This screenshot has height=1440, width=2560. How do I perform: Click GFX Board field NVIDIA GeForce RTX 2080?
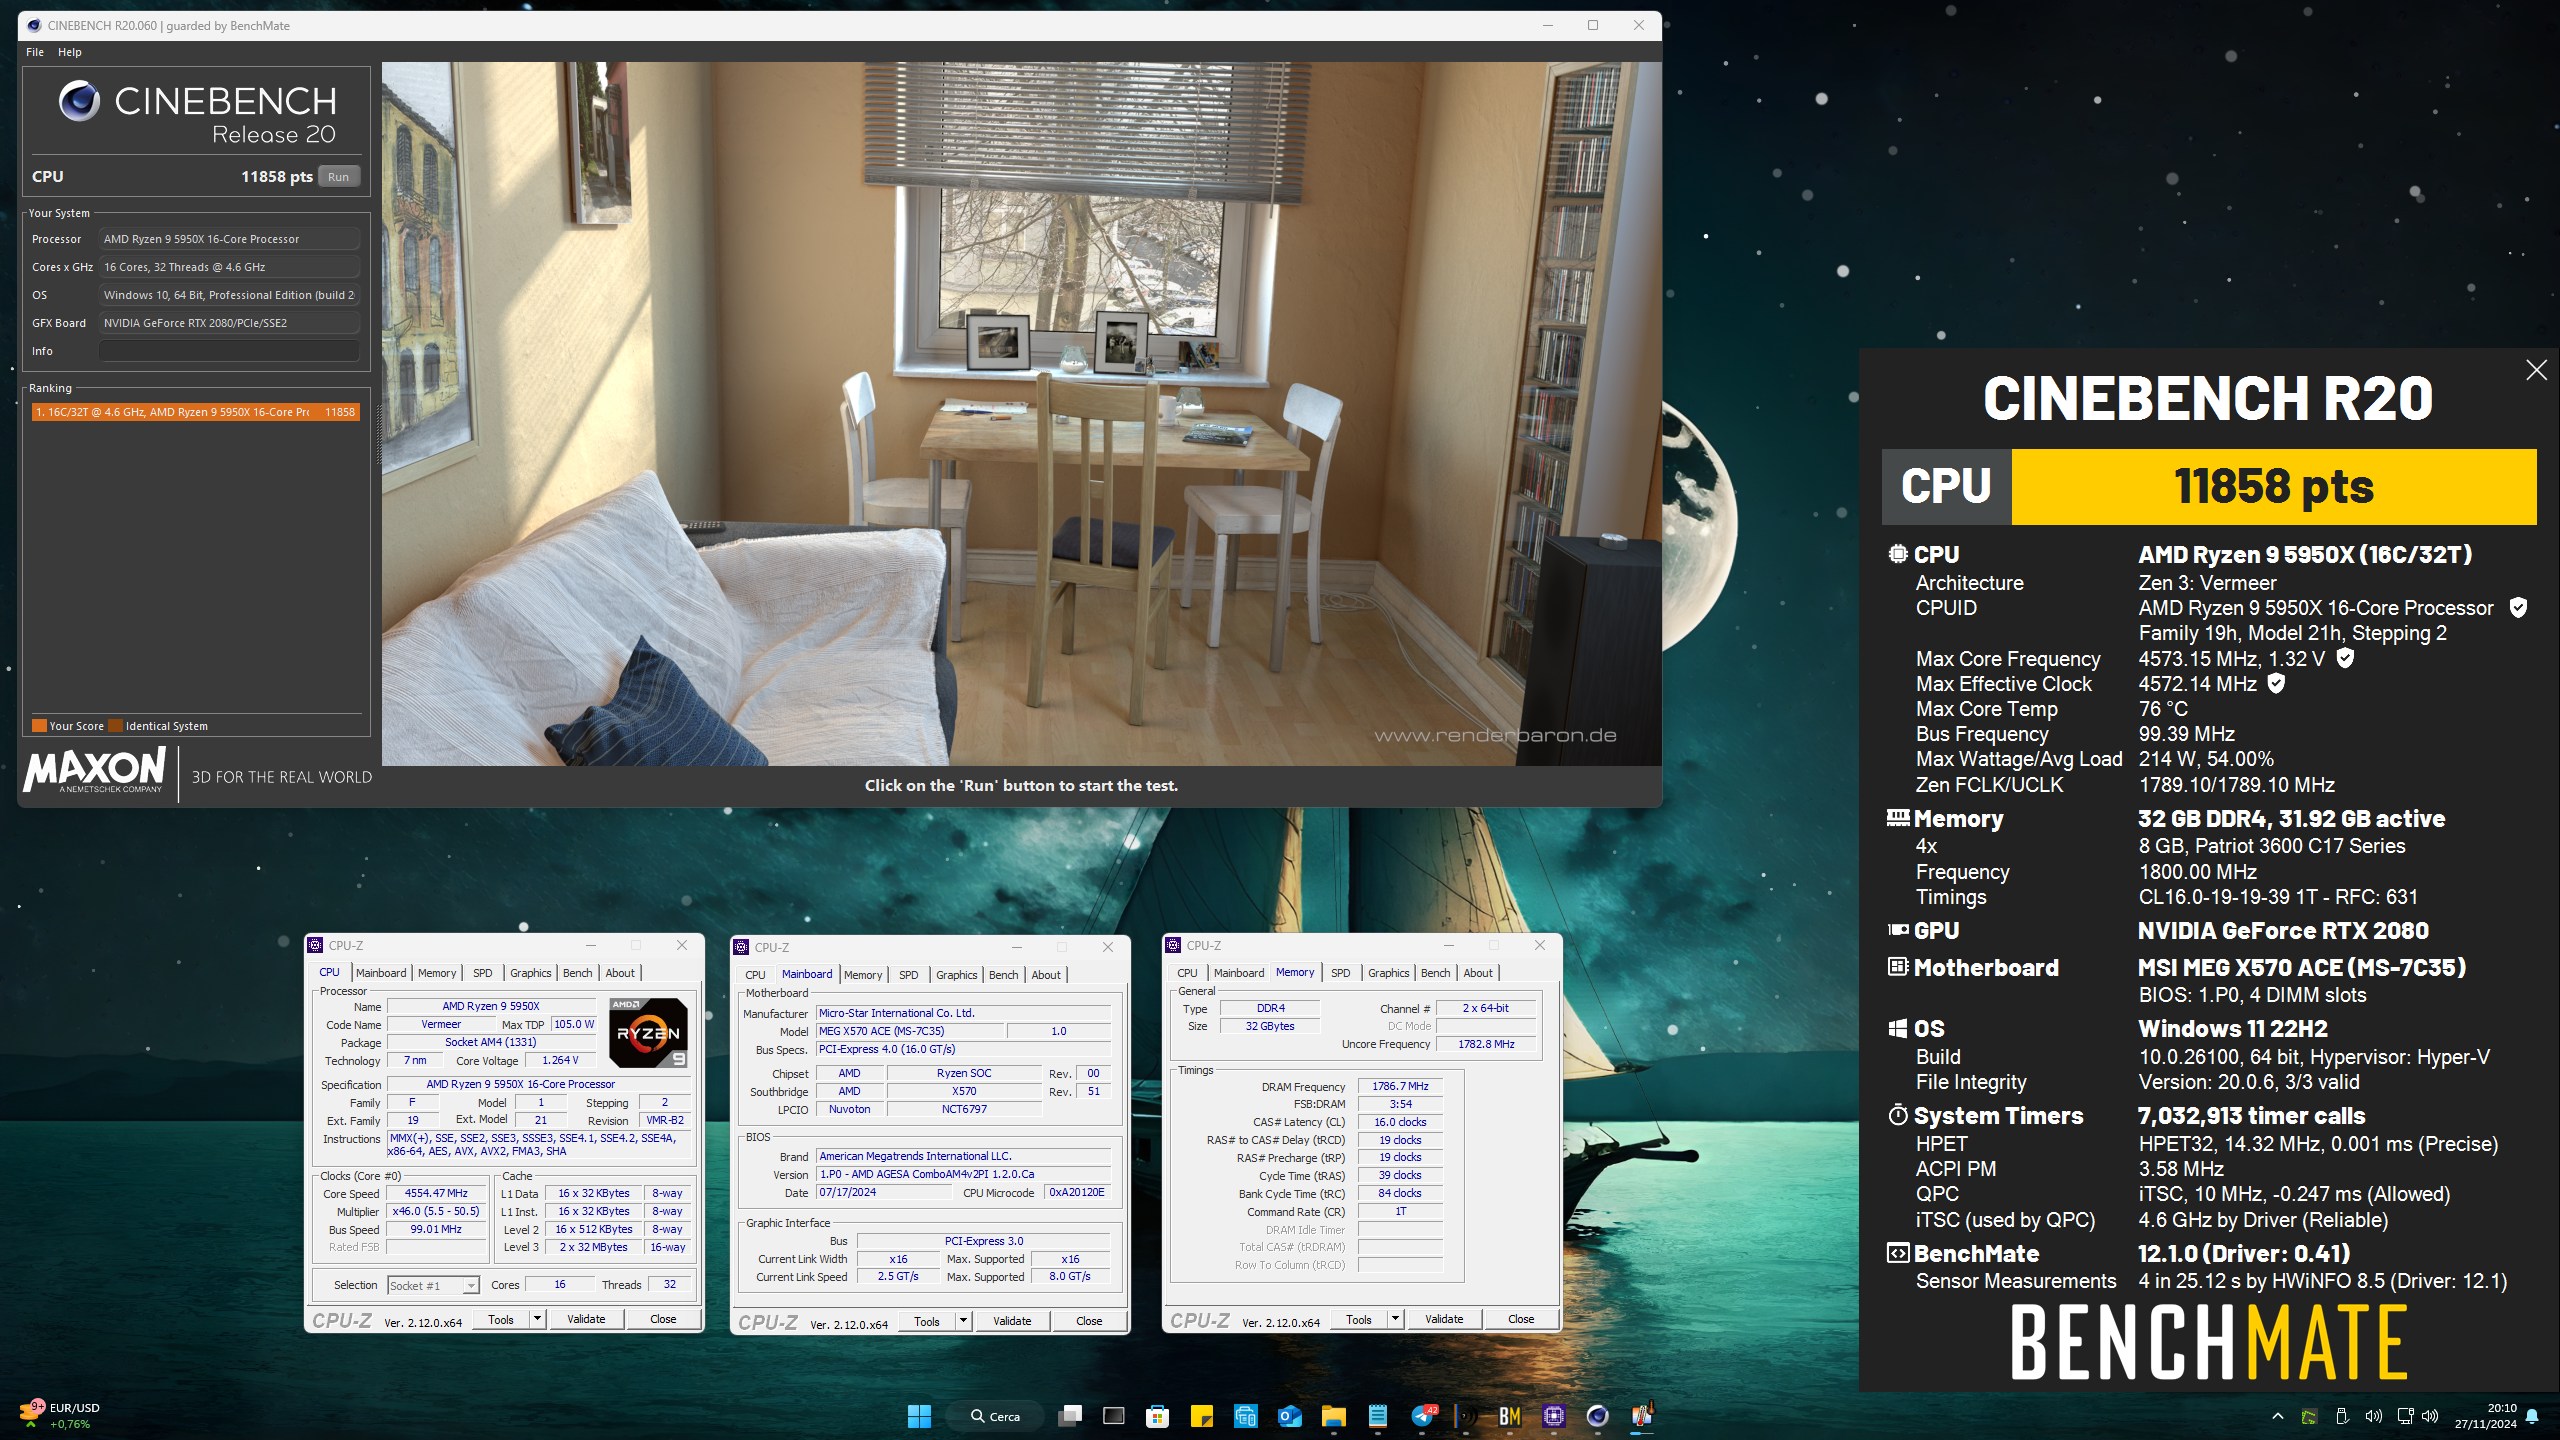[x=229, y=323]
